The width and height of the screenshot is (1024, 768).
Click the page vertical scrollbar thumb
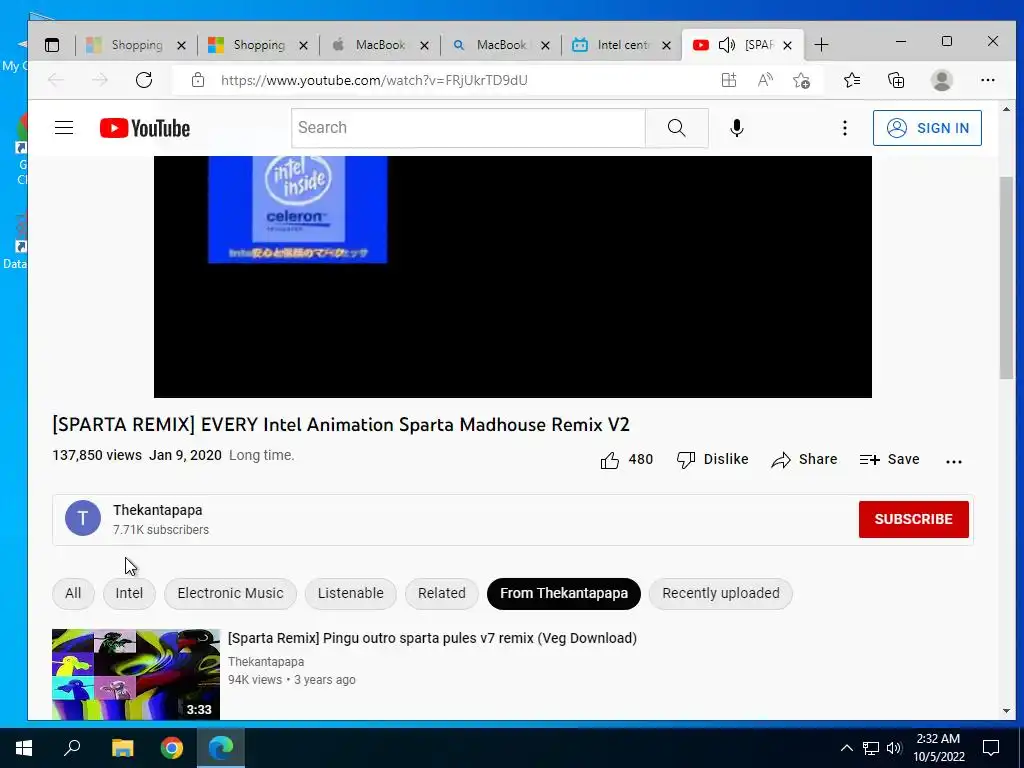tap(1006, 278)
